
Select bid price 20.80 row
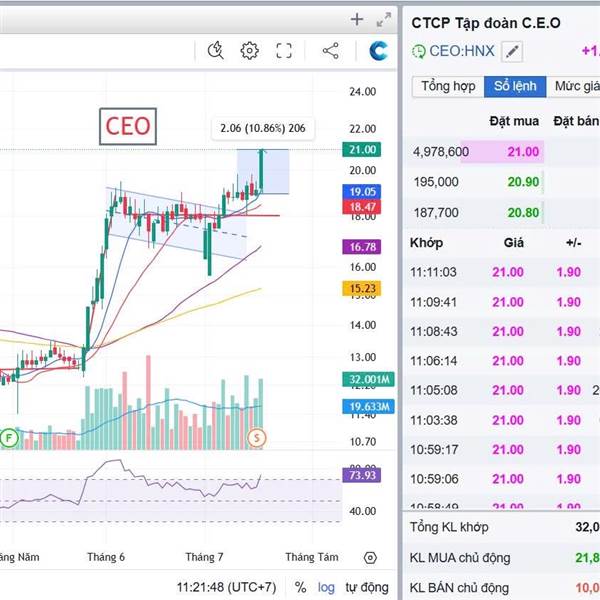(x=523, y=212)
